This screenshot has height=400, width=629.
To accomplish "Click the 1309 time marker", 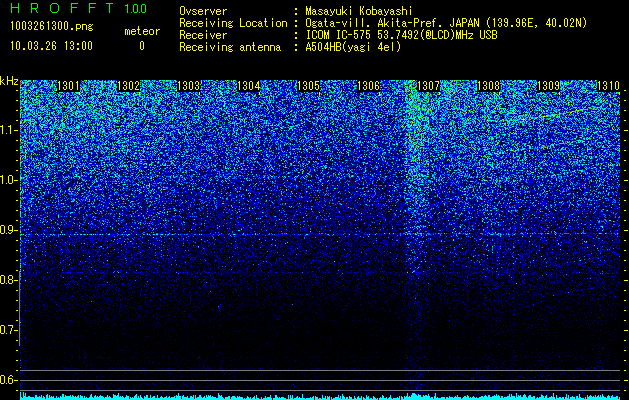I will [x=548, y=86].
